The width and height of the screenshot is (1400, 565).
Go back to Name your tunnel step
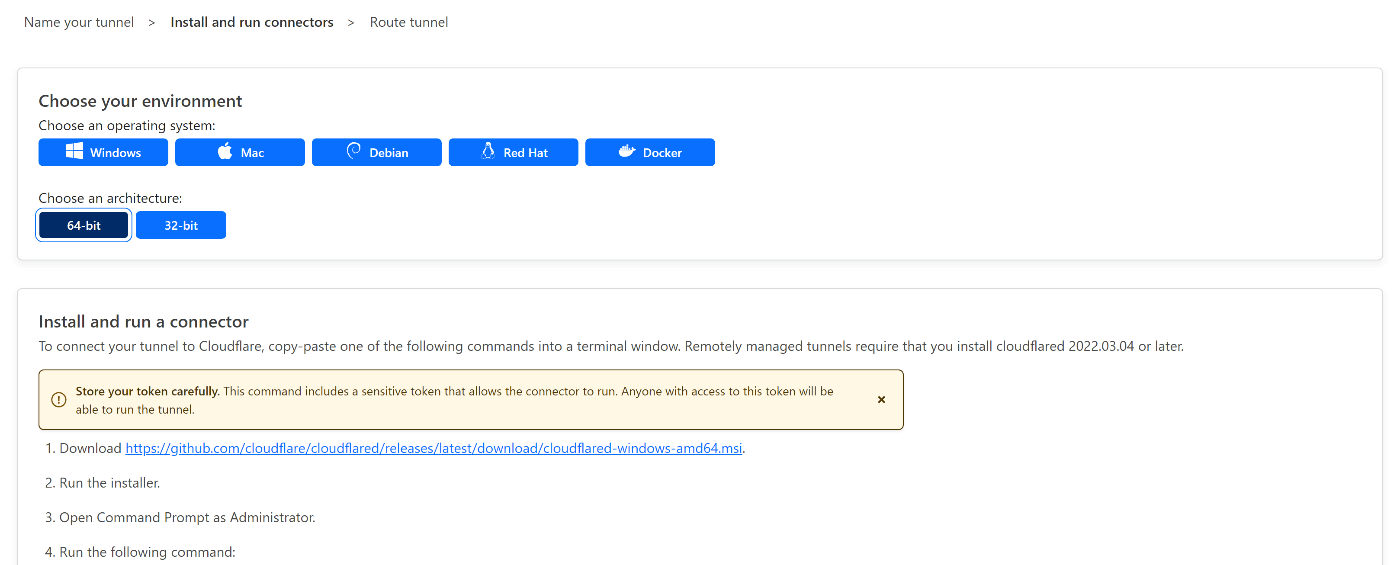coord(79,22)
